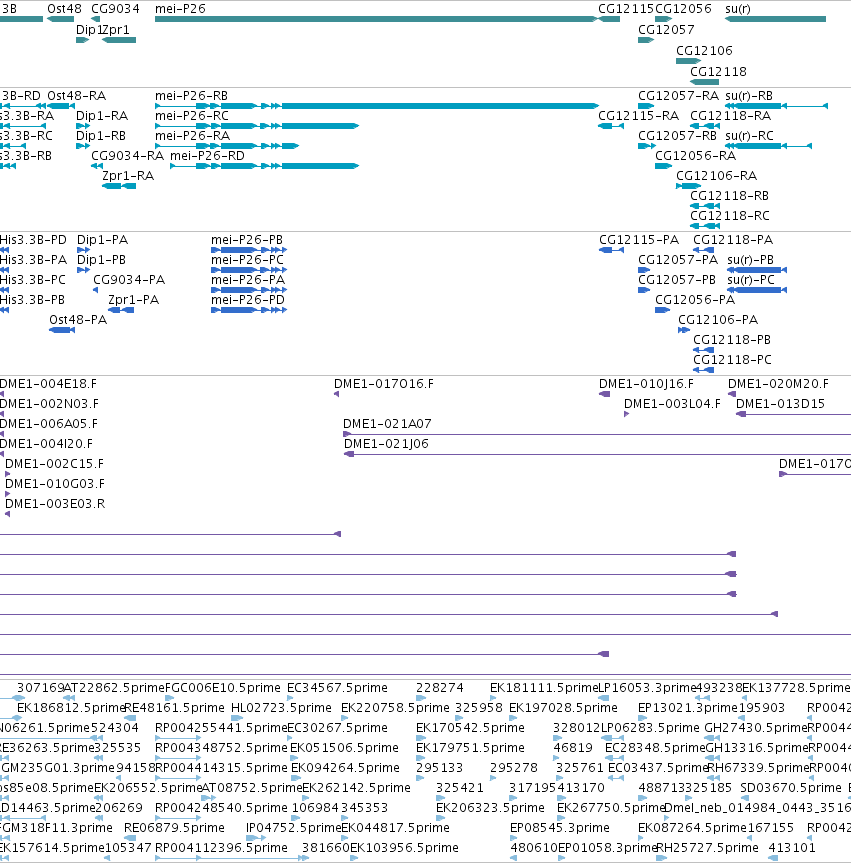Select the Dip1-RA transcript label
Viewport: 851px width, 863px height.
tap(102, 116)
